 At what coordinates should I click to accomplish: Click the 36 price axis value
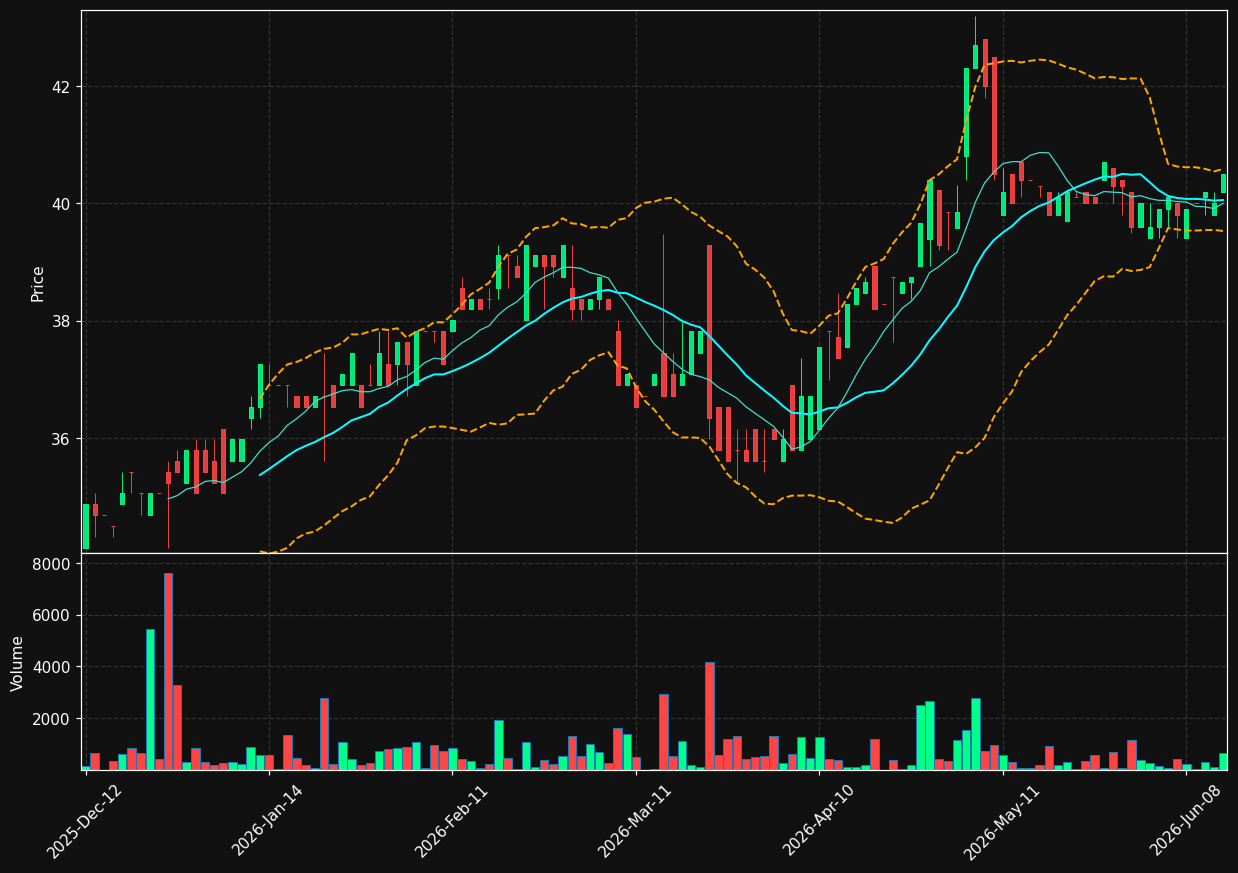point(61,439)
